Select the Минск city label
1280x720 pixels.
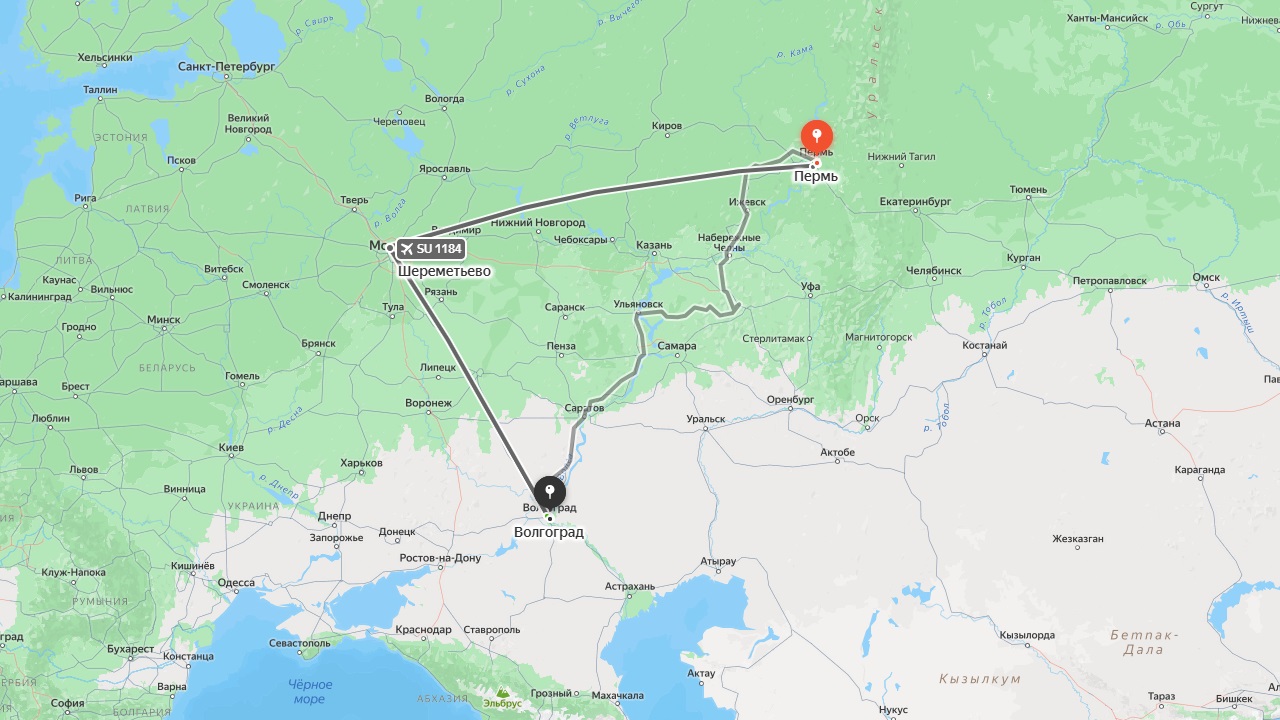tap(164, 320)
